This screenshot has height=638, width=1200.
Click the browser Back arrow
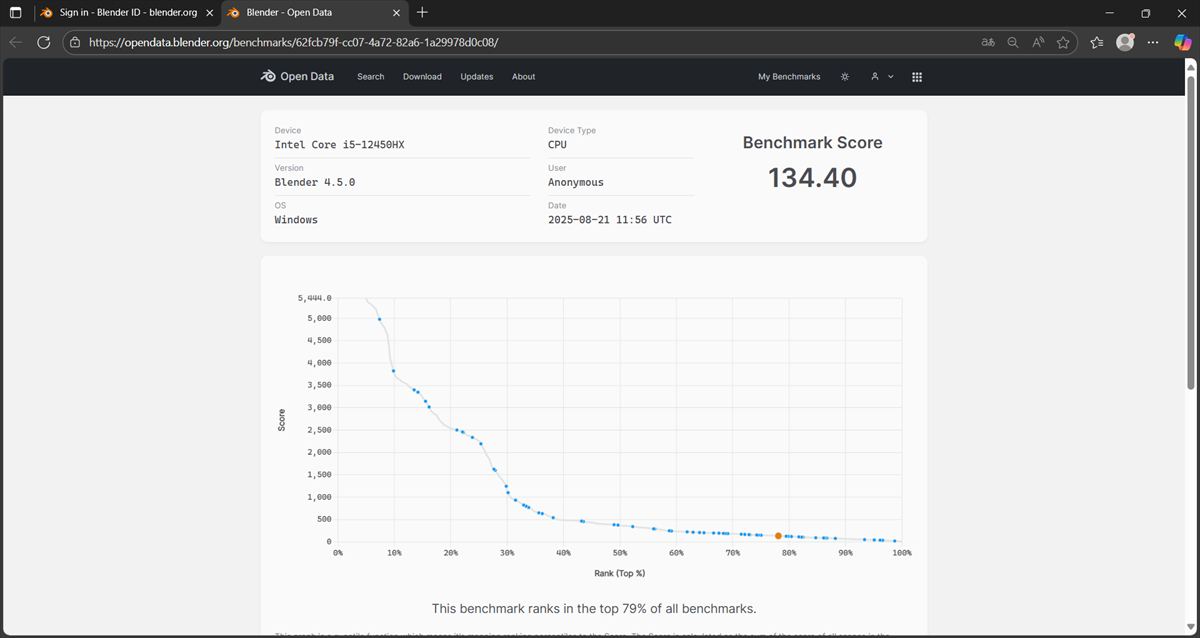pos(15,43)
